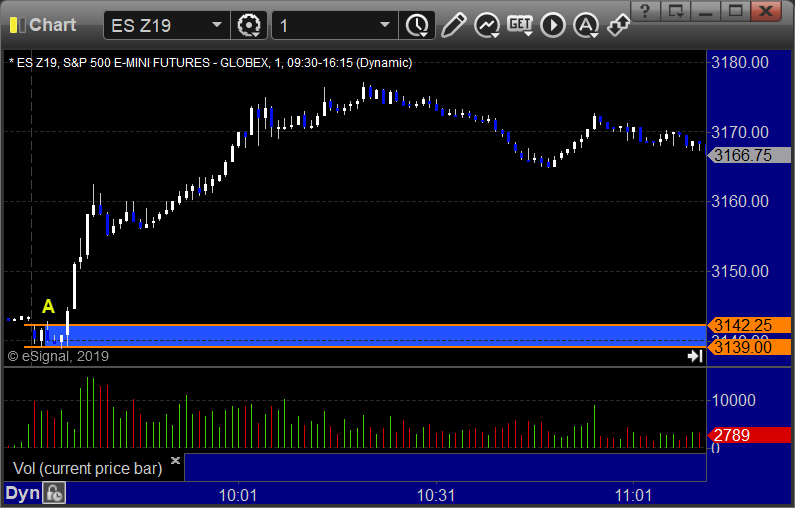Image resolution: width=795 pixels, height=508 pixels.
Task: Open the interval dropdown showing 1
Action: [x=385, y=25]
